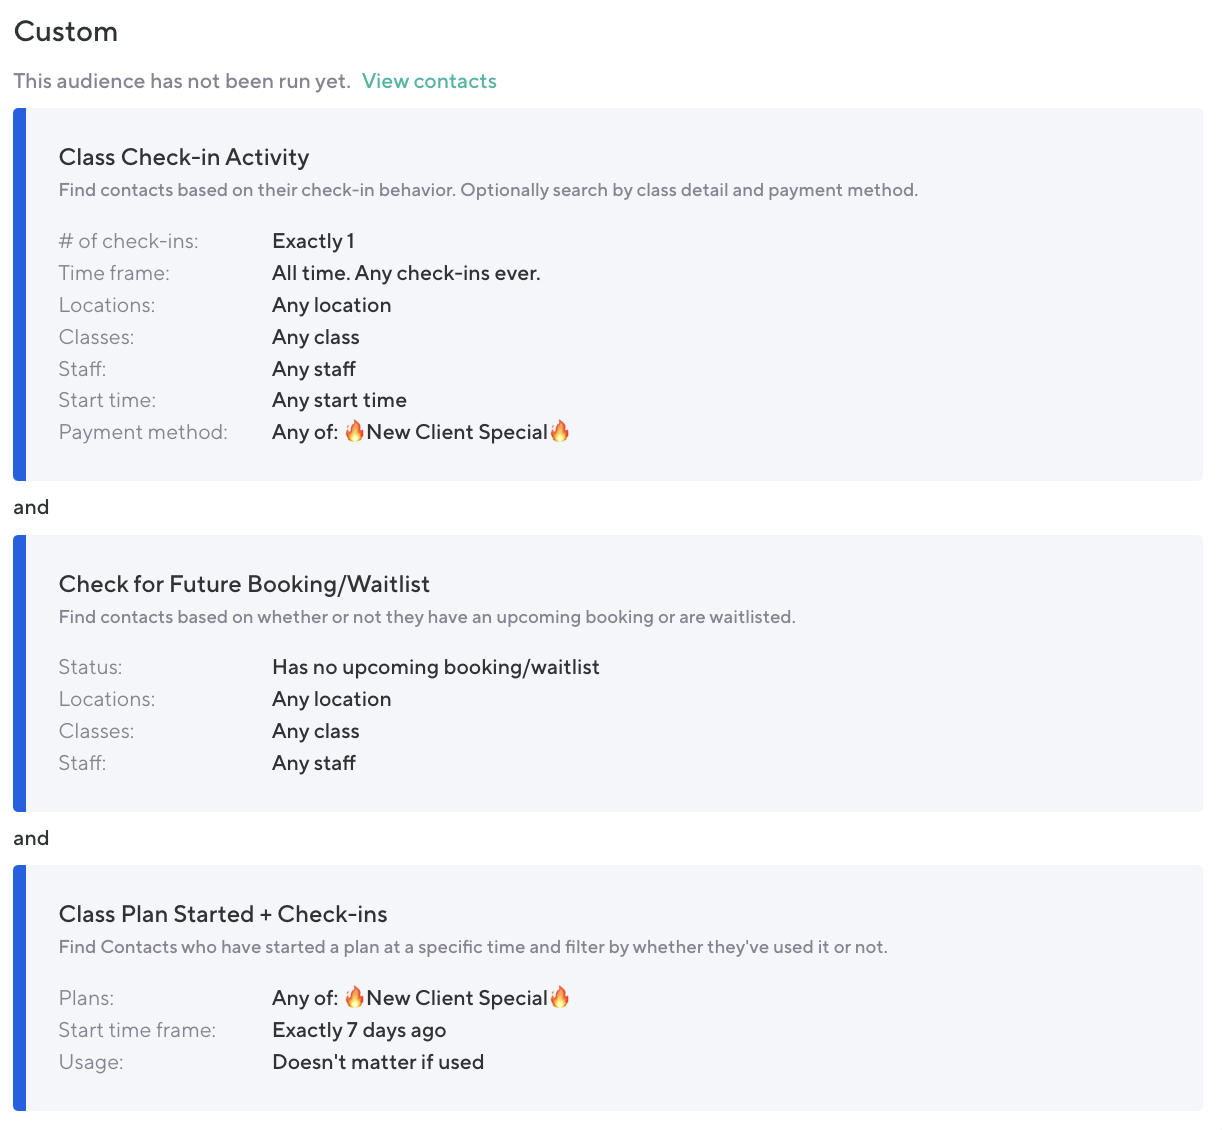Click the Payment method label

tap(143, 432)
